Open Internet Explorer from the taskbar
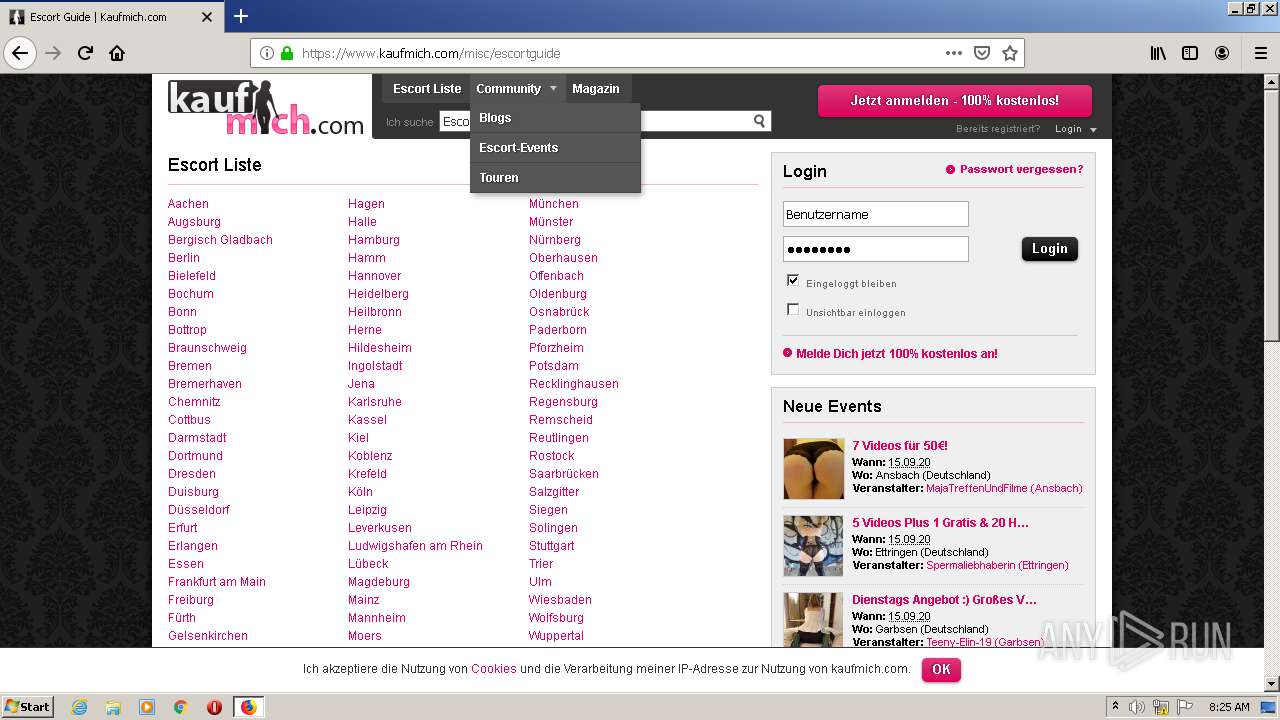 (x=79, y=707)
